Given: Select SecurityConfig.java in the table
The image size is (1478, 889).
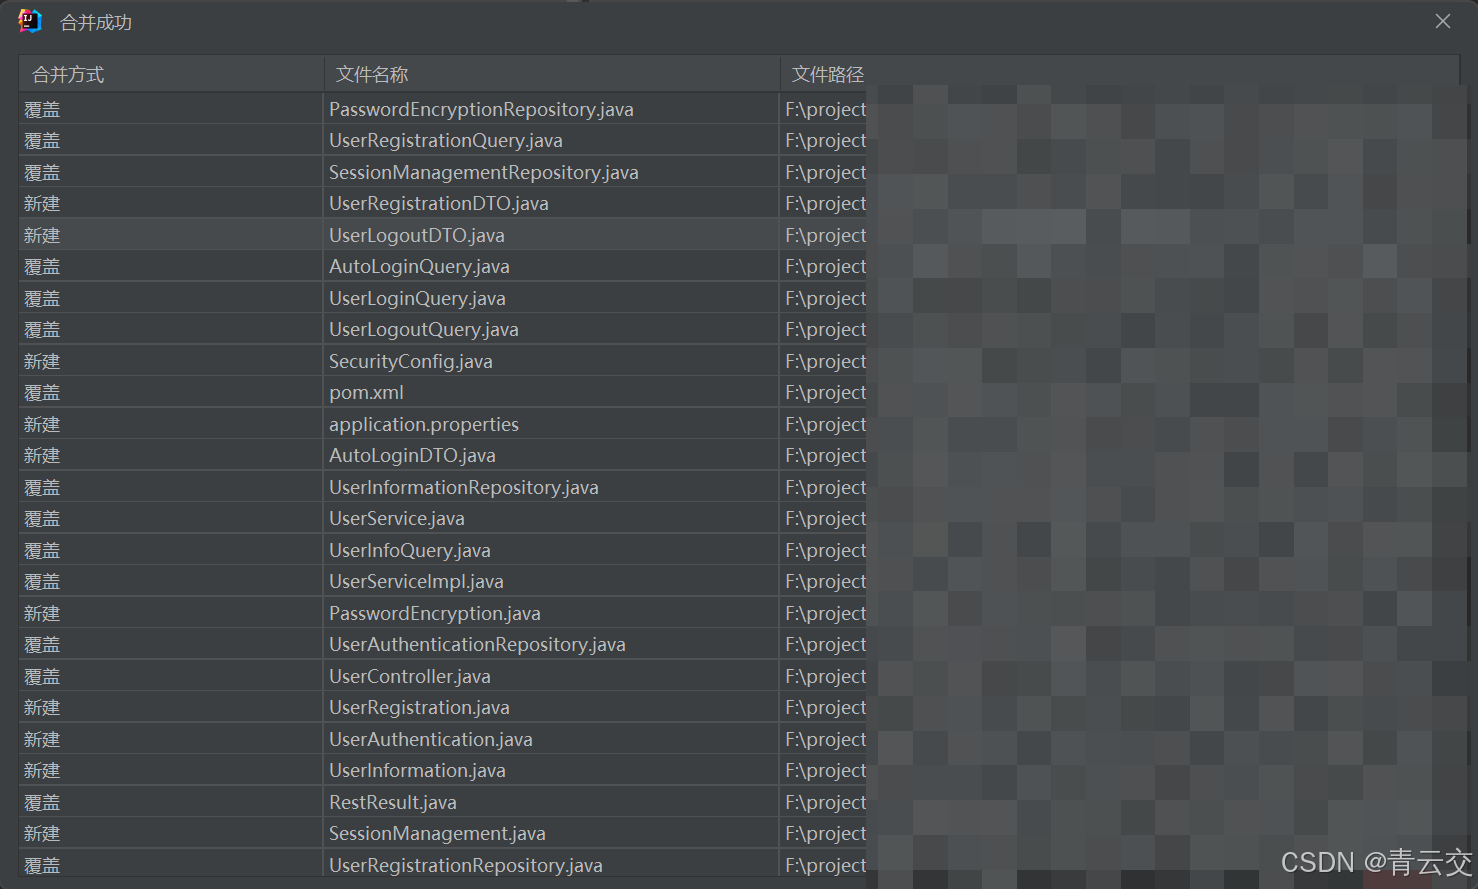Looking at the screenshot, I should pyautogui.click(x=411, y=361).
